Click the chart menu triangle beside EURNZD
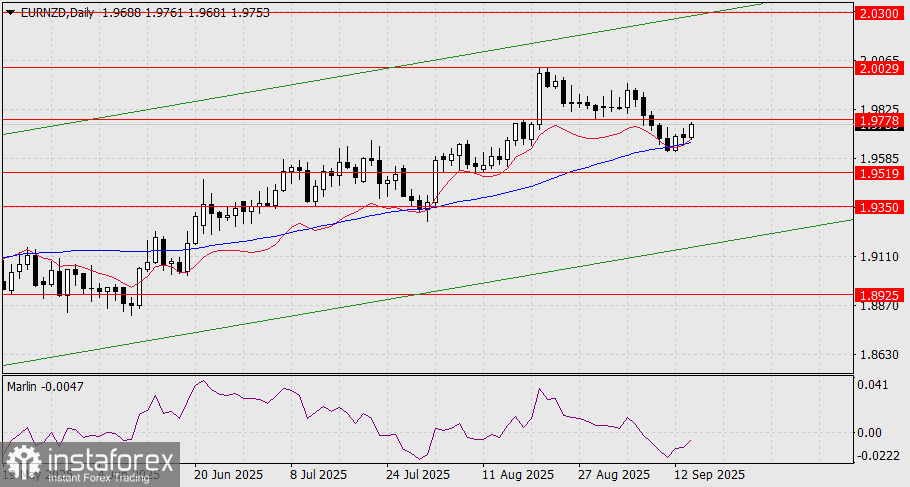This screenshot has height=487, width=910. pyautogui.click(x=12, y=12)
